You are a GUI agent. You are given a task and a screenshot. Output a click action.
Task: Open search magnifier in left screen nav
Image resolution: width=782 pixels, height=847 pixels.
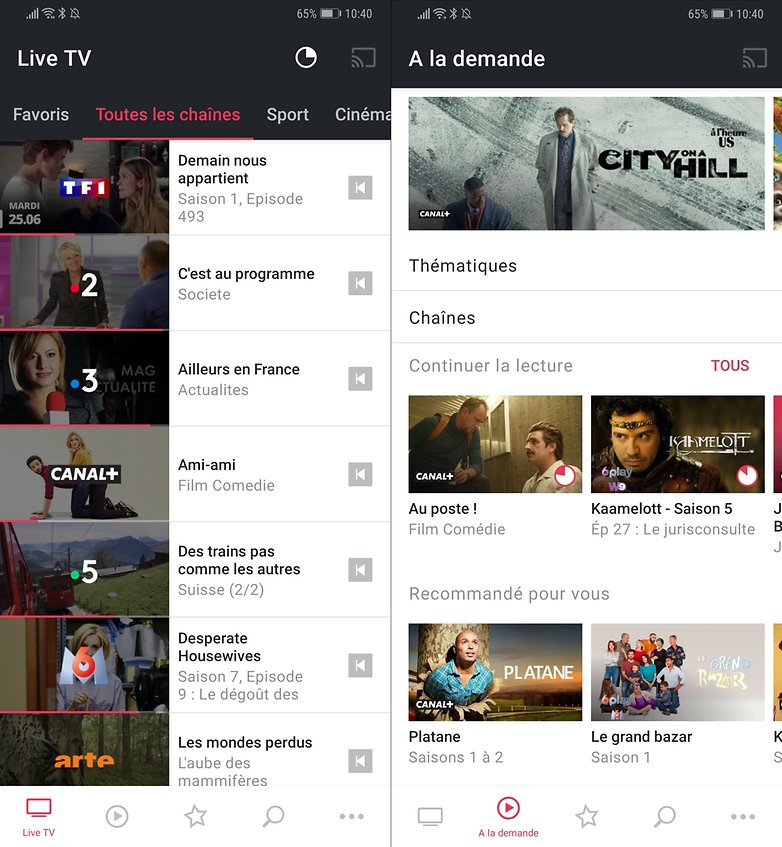273,816
